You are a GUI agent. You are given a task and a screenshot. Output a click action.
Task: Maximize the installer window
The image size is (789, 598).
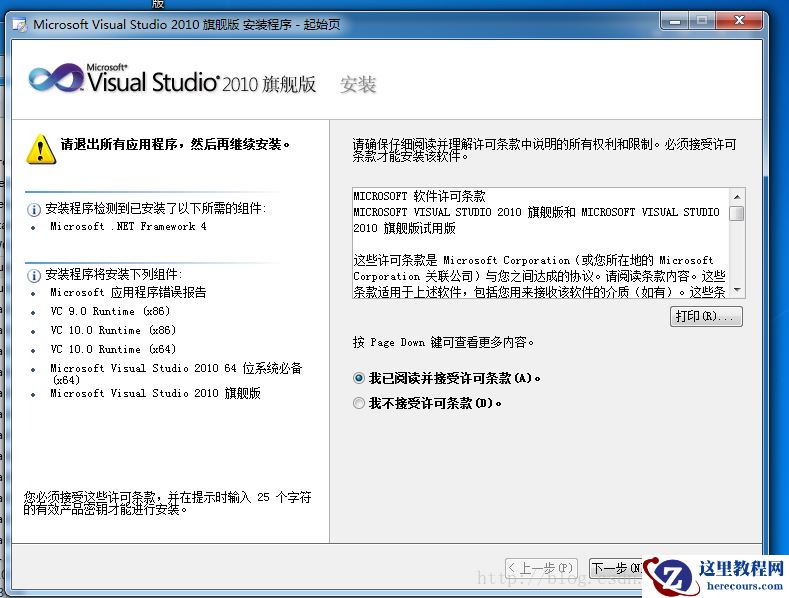[702, 21]
